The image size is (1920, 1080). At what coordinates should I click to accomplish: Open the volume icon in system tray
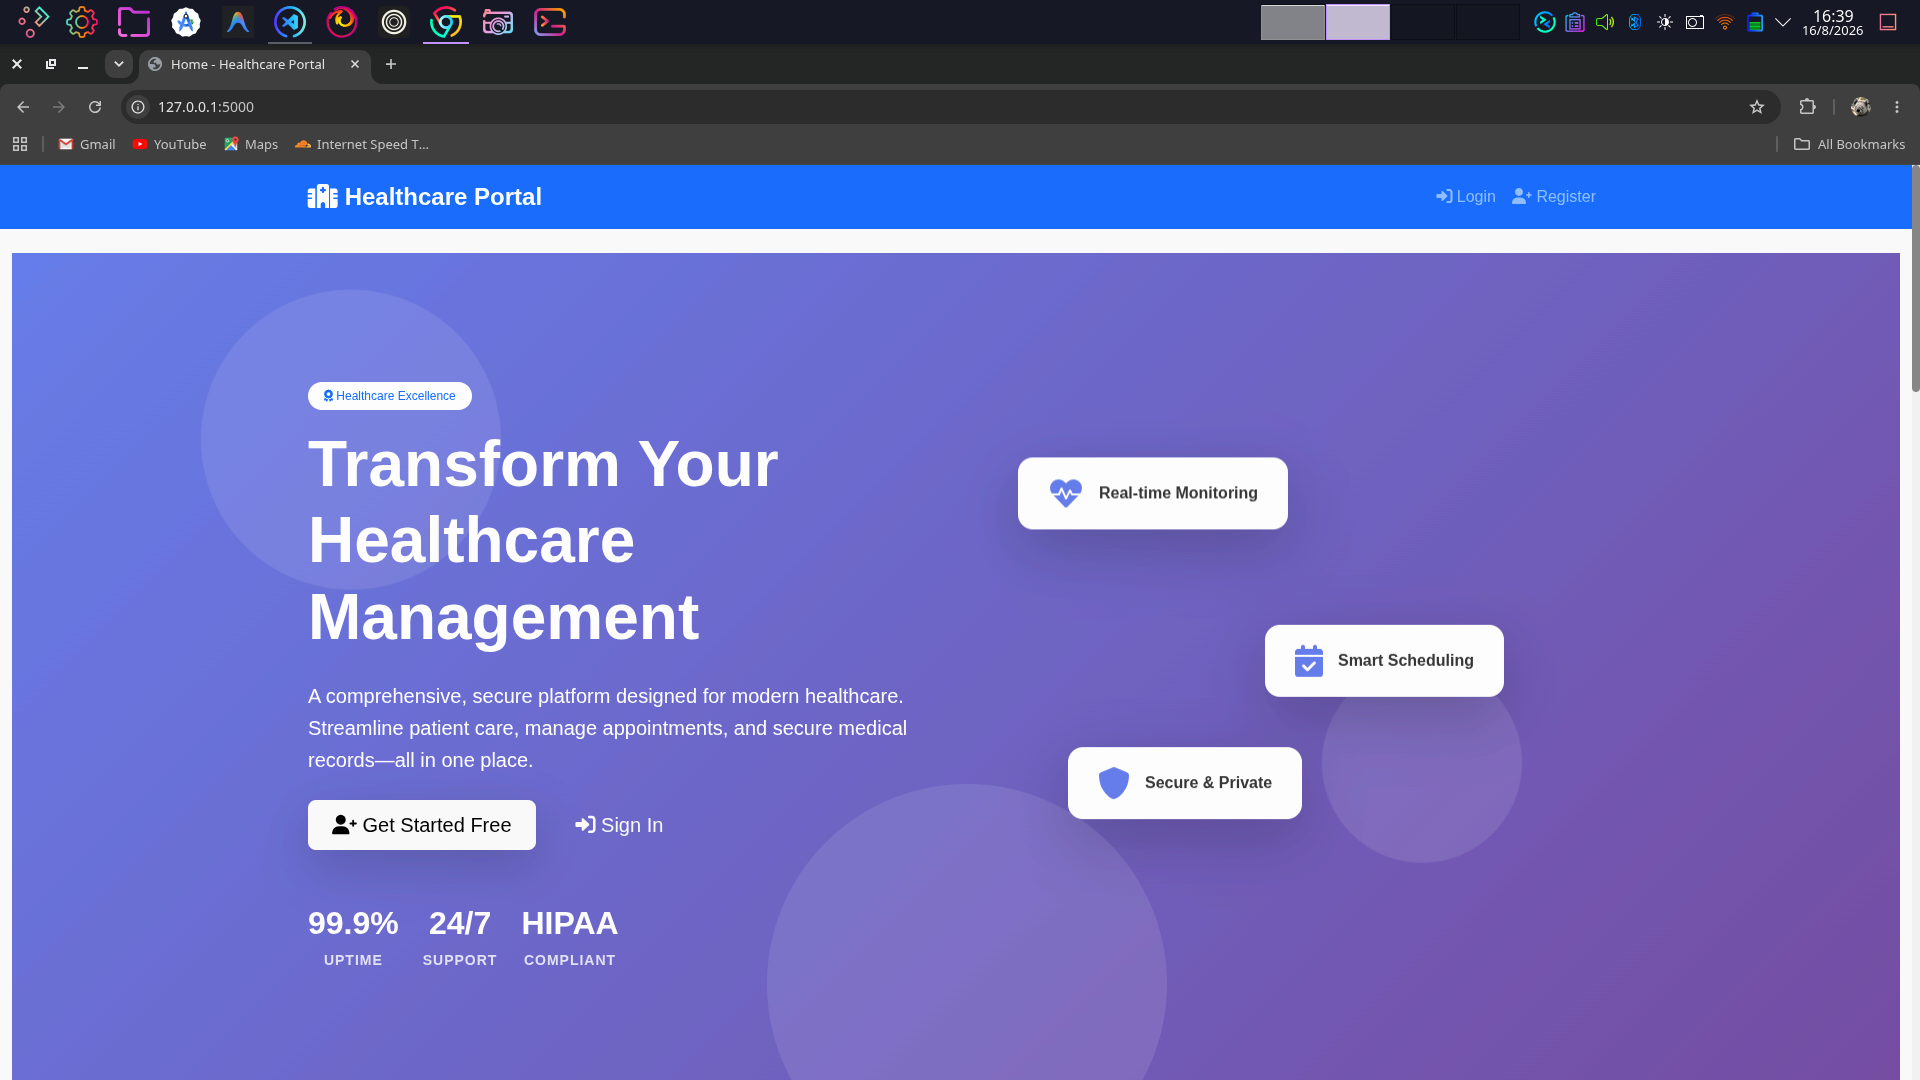1605,22
